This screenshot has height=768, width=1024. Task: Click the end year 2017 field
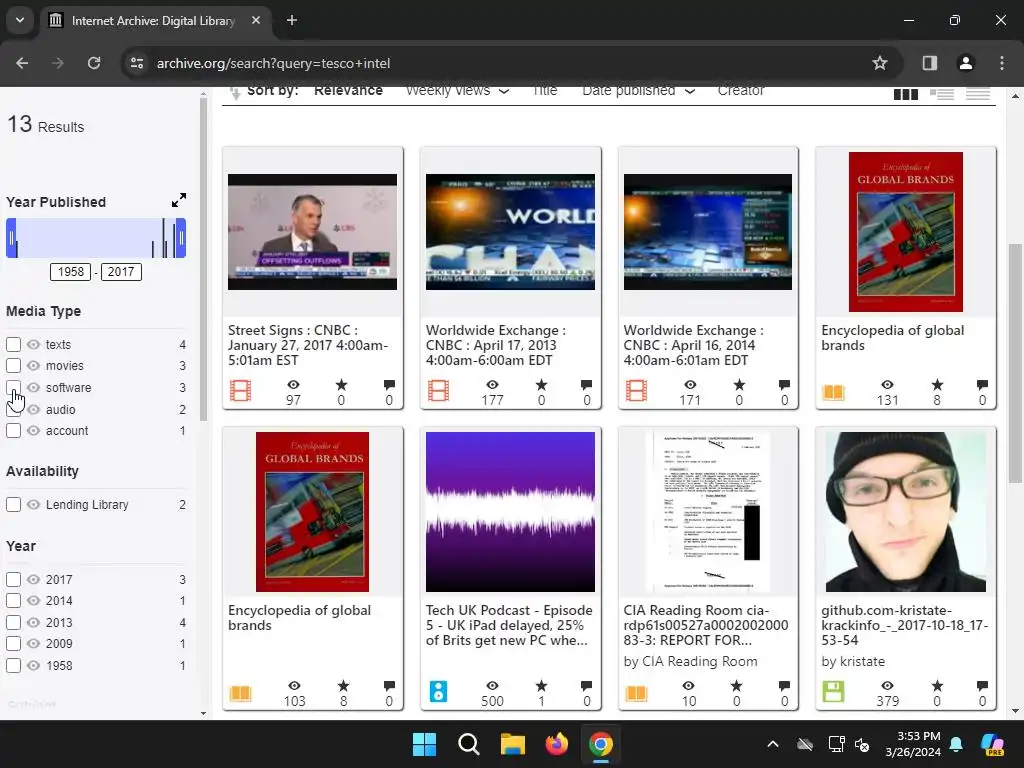click(x=121, y=272)
